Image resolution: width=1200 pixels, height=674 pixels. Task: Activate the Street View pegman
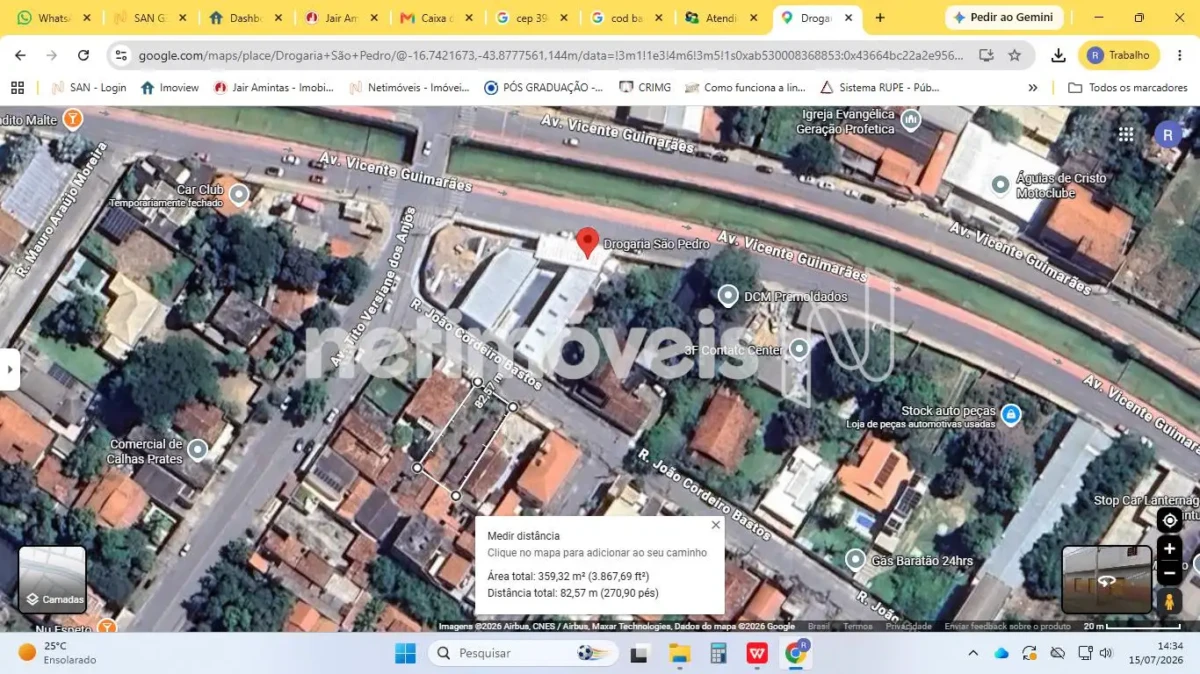tap(1169, 601)
